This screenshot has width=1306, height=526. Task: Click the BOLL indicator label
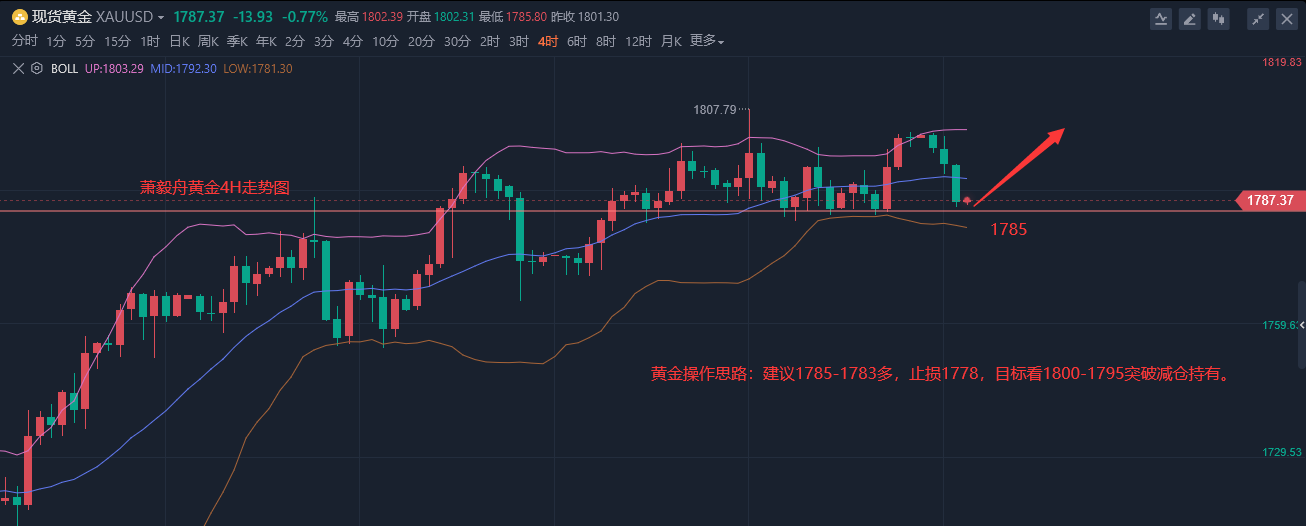pyautogui.click(x=64, y=69)
